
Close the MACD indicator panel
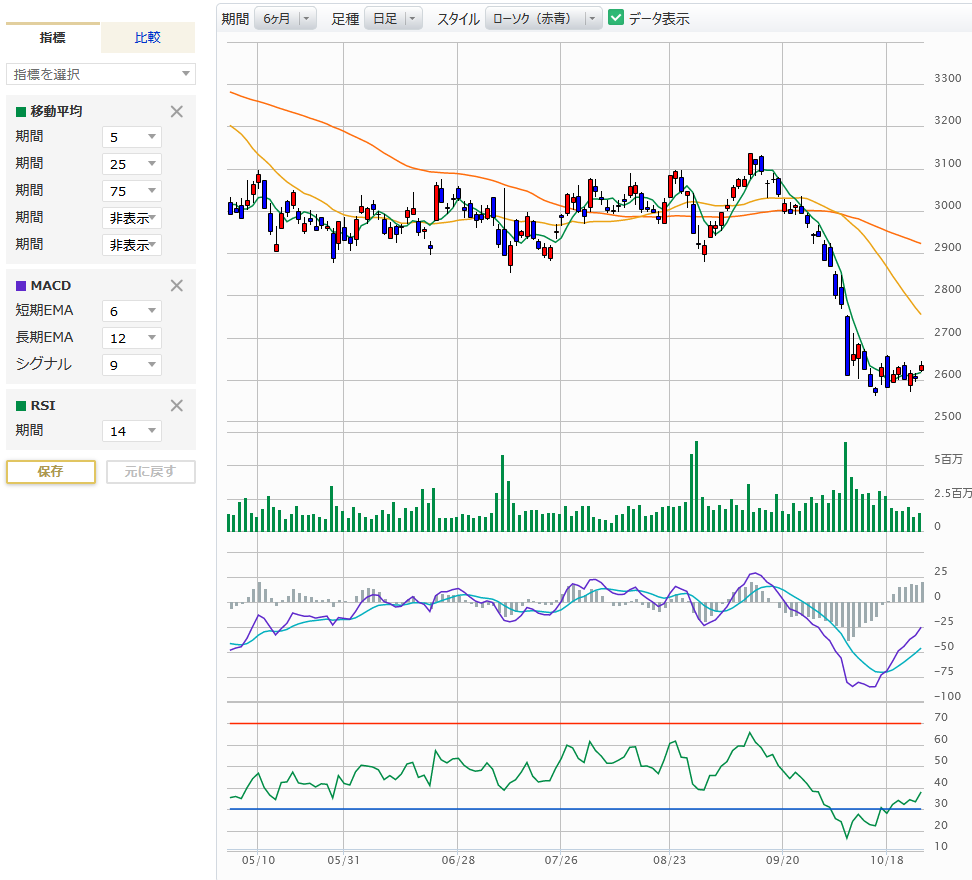pos(177,286)
